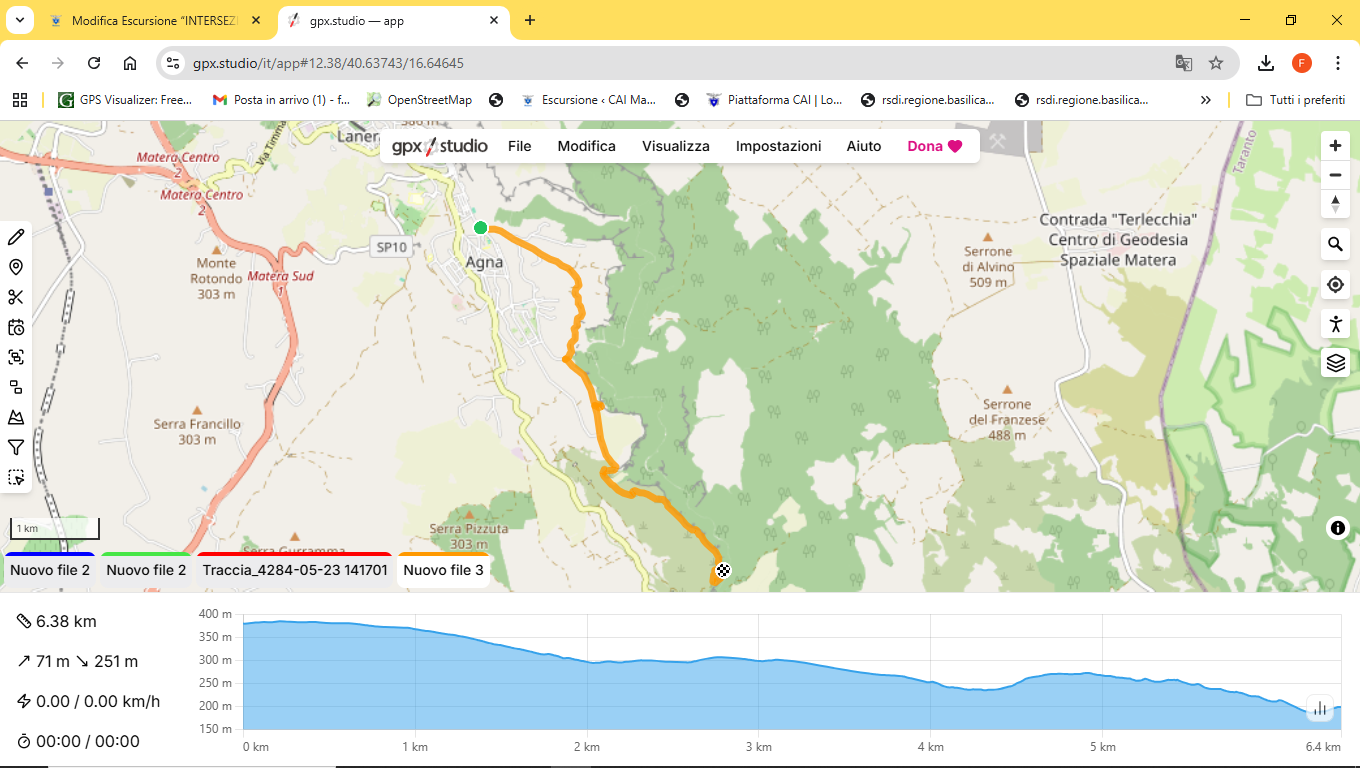
Task: Click the checkered finish marker
Action: pyautogui.click(x=723, y=571)
